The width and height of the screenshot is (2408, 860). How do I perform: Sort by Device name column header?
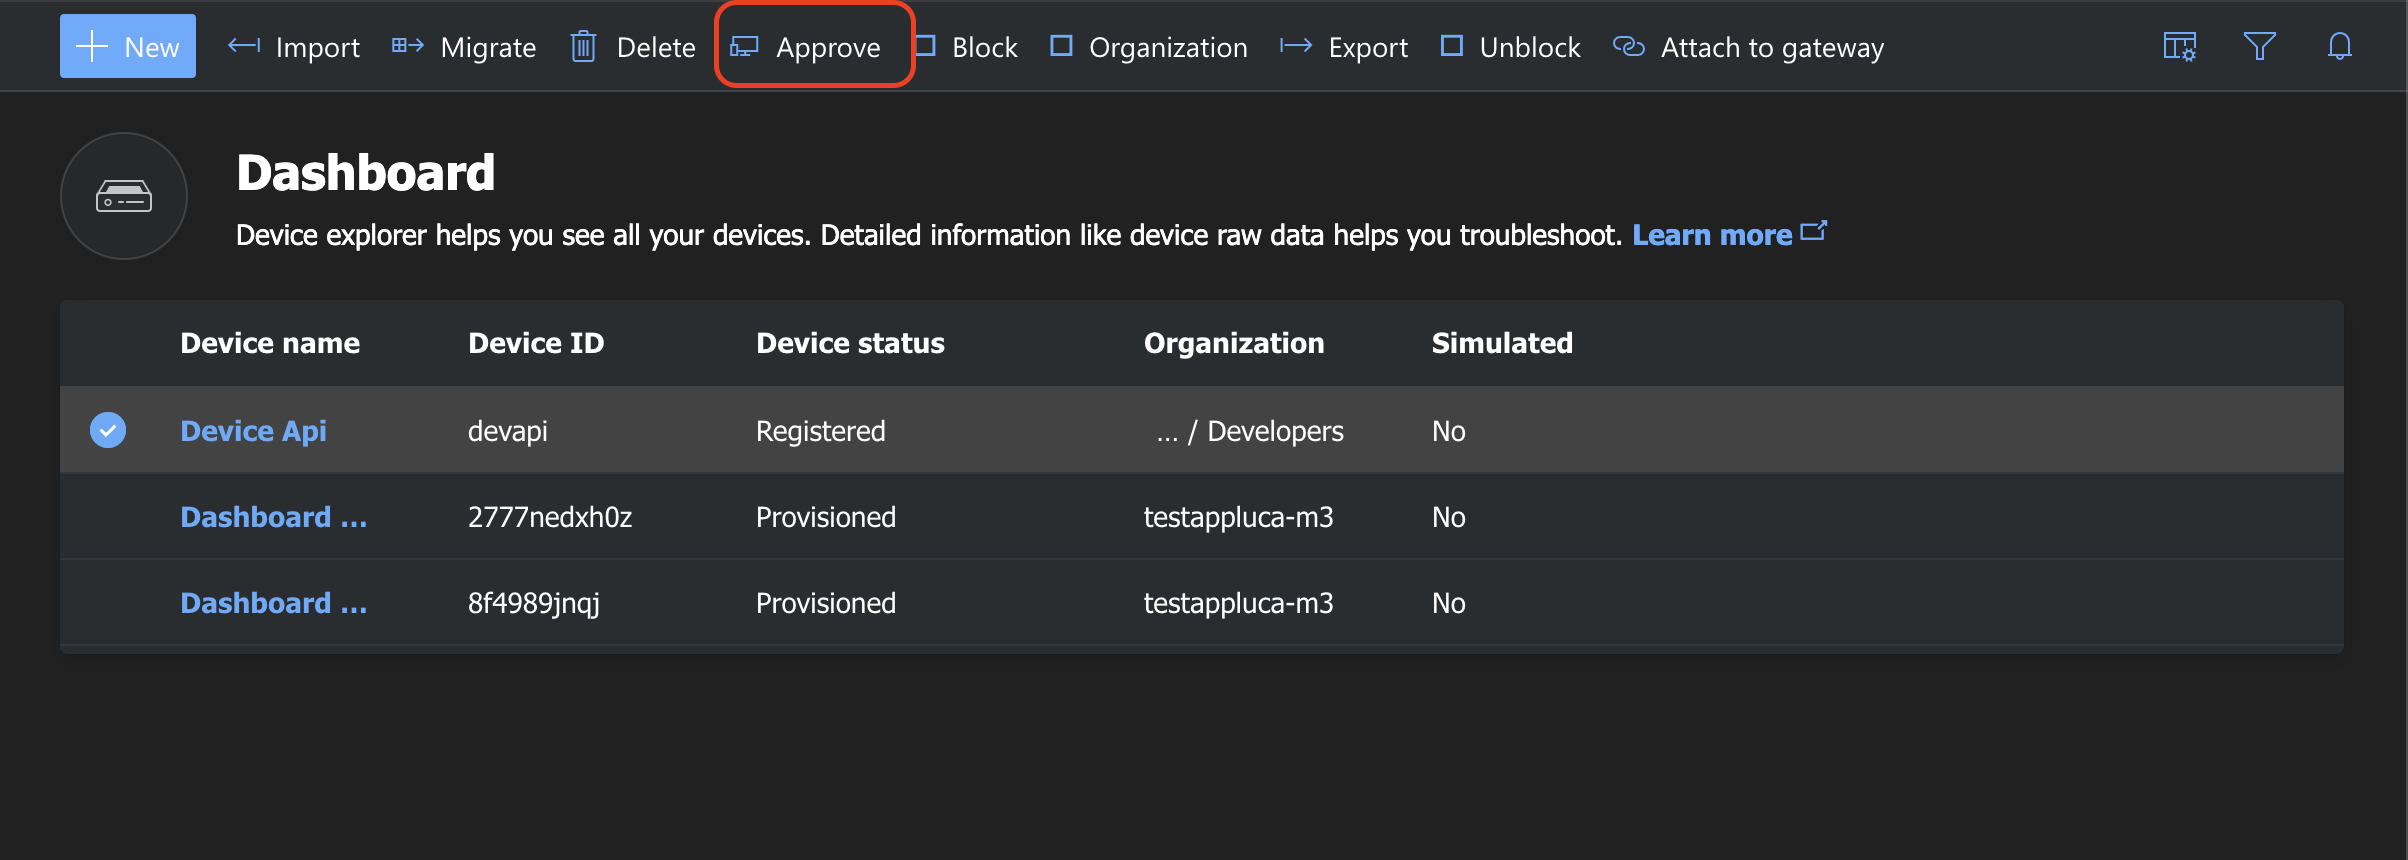tap(270, 343)
